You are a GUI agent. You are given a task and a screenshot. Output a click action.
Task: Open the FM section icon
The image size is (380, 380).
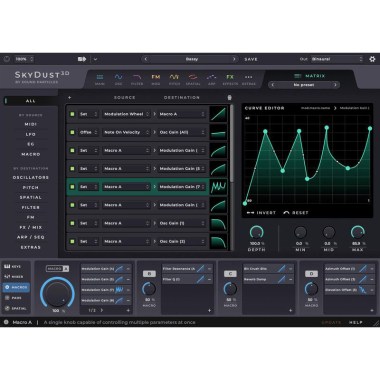(156, 77)
